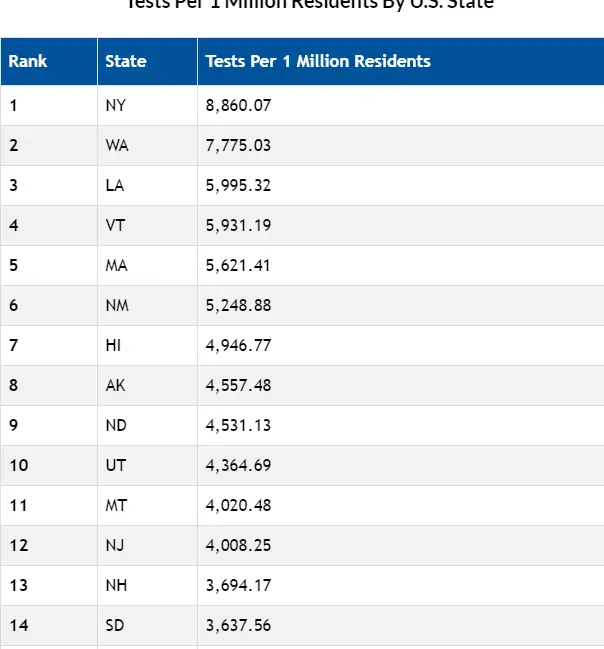Click the MA state cell
Viewport: 604px width, 649px height.
[x=117, y=265]
